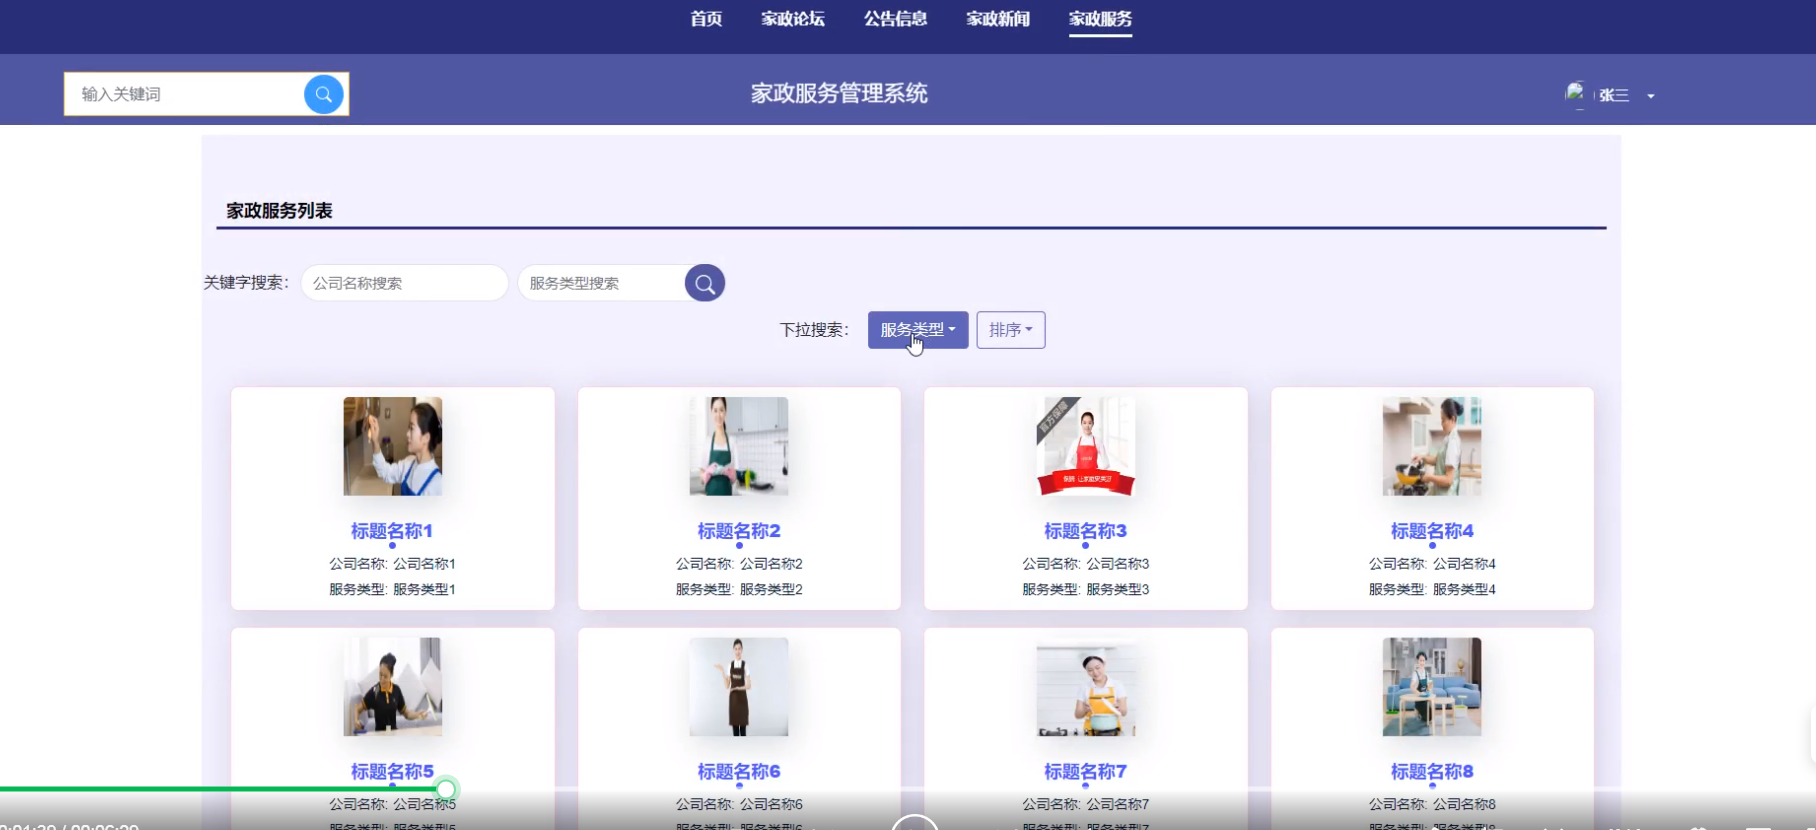Open the 张三 user dropdown arrow

pos(1651,96)
